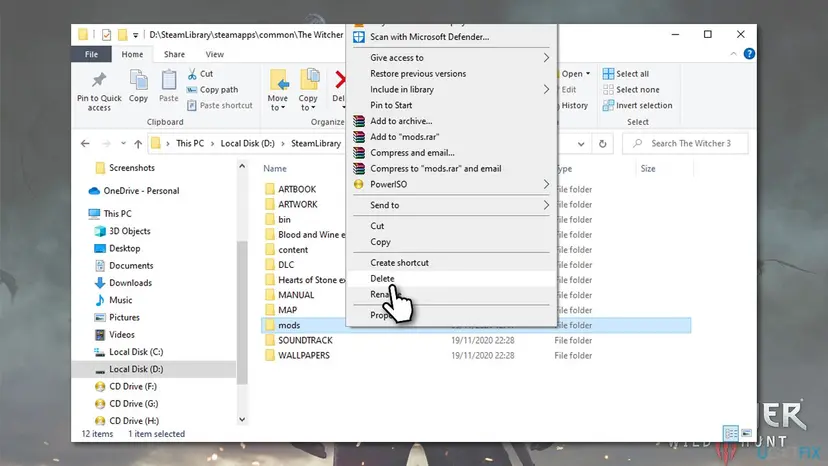Screen dimensions: 828x466
Task: Open the address bar history dropdown
Action: 581,144
